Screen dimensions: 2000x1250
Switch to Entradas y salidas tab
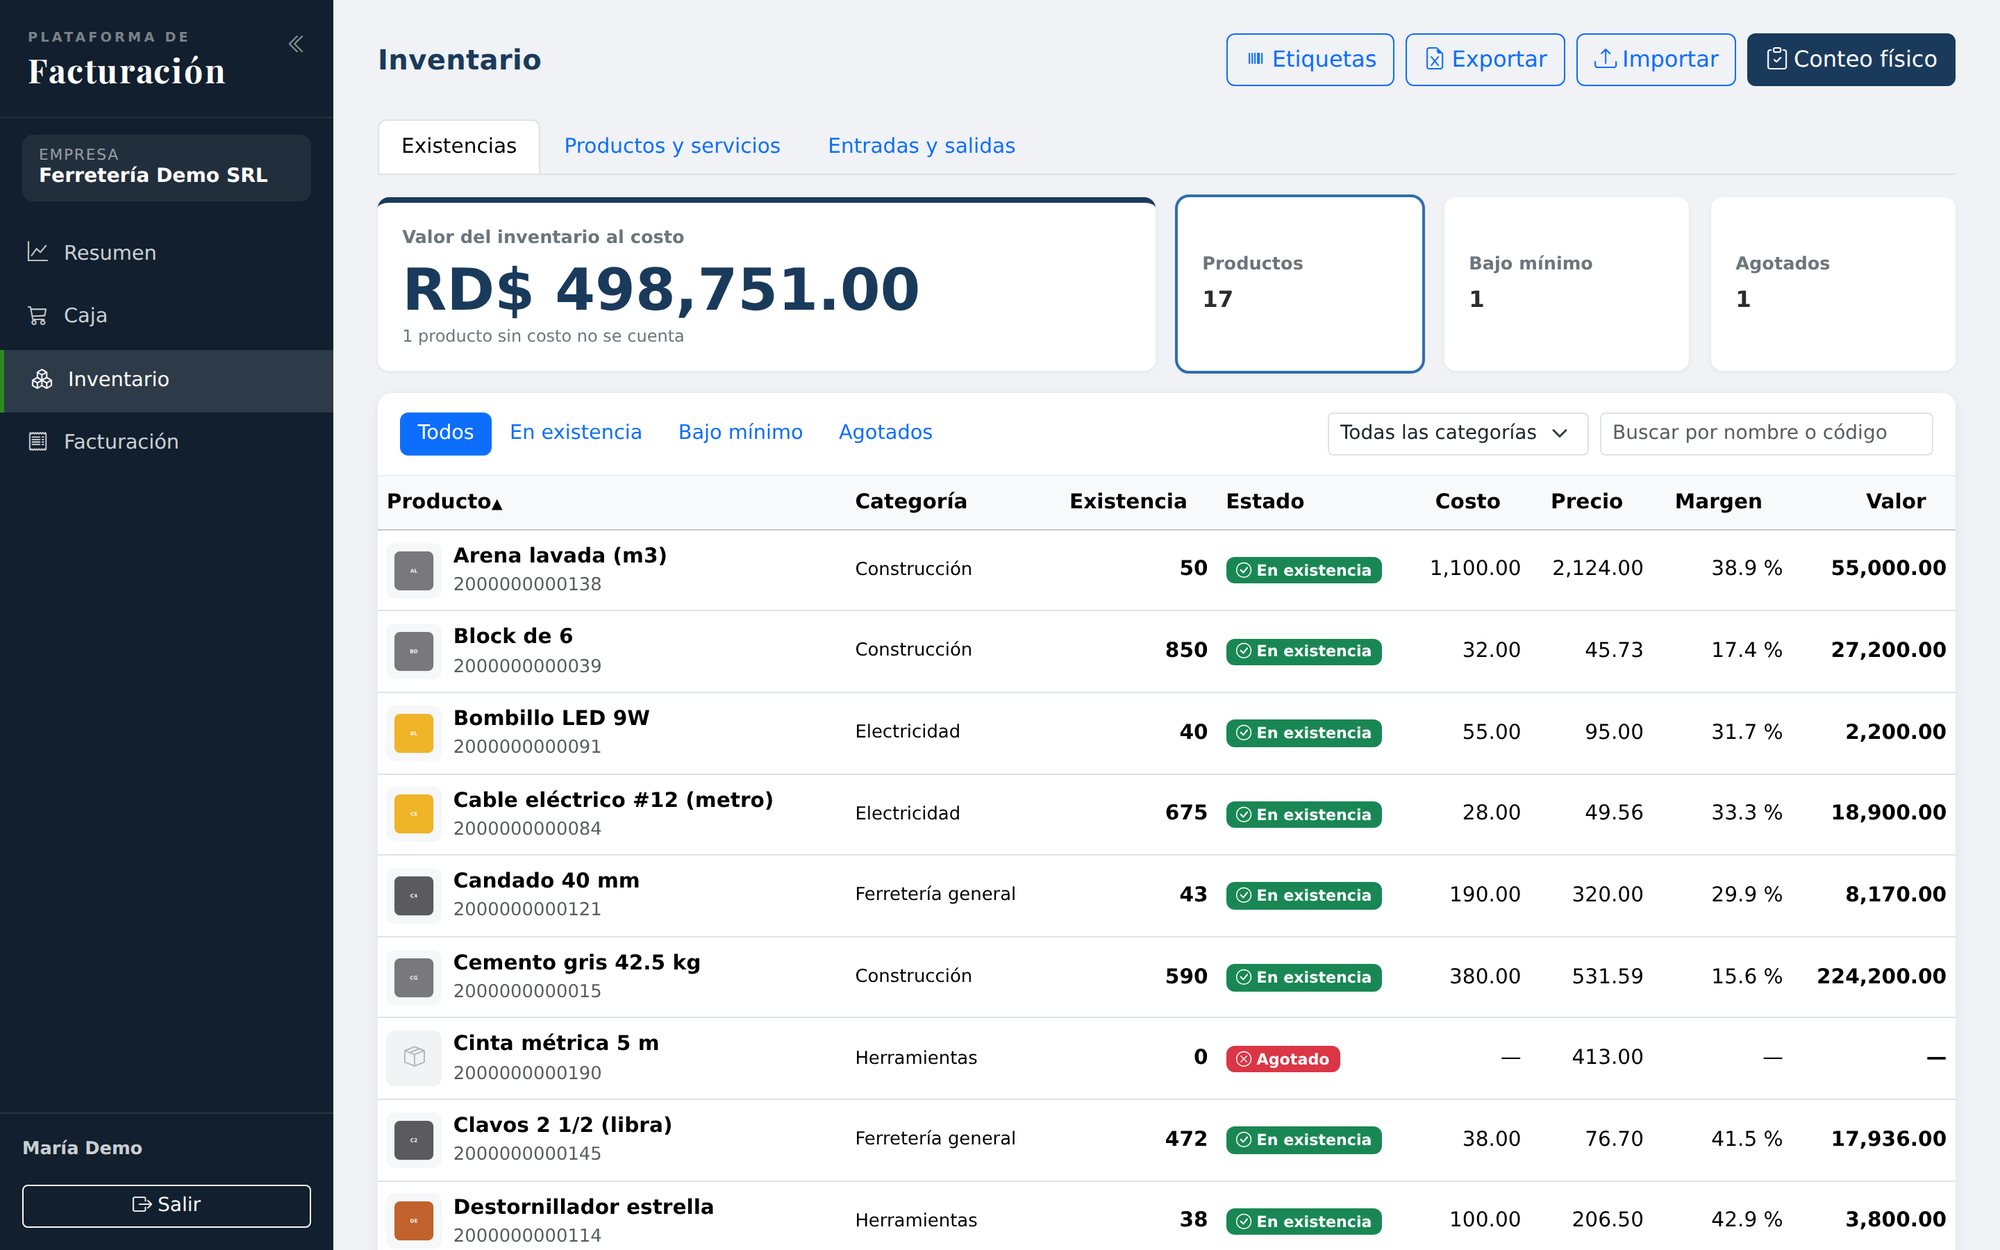coord(921,146)
